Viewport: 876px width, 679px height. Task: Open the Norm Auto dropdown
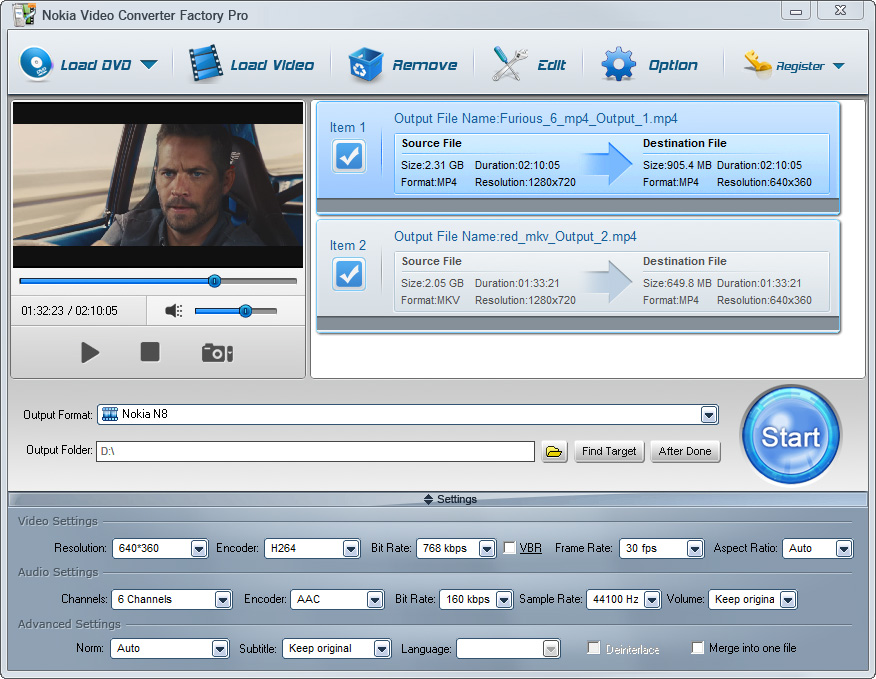click(x=220, y=649)
